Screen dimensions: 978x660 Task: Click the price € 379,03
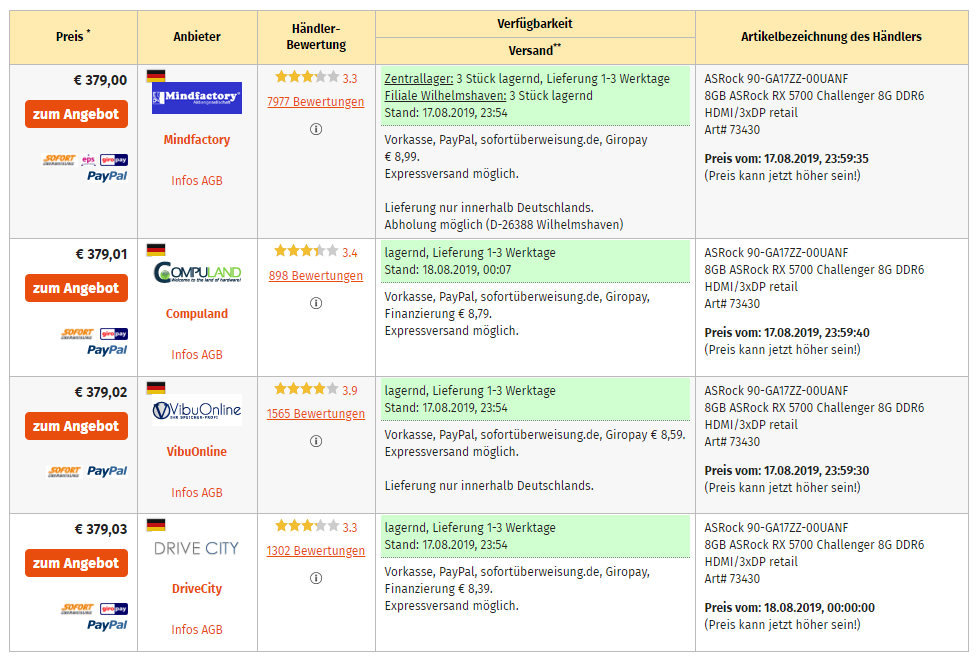click(100, 529)
